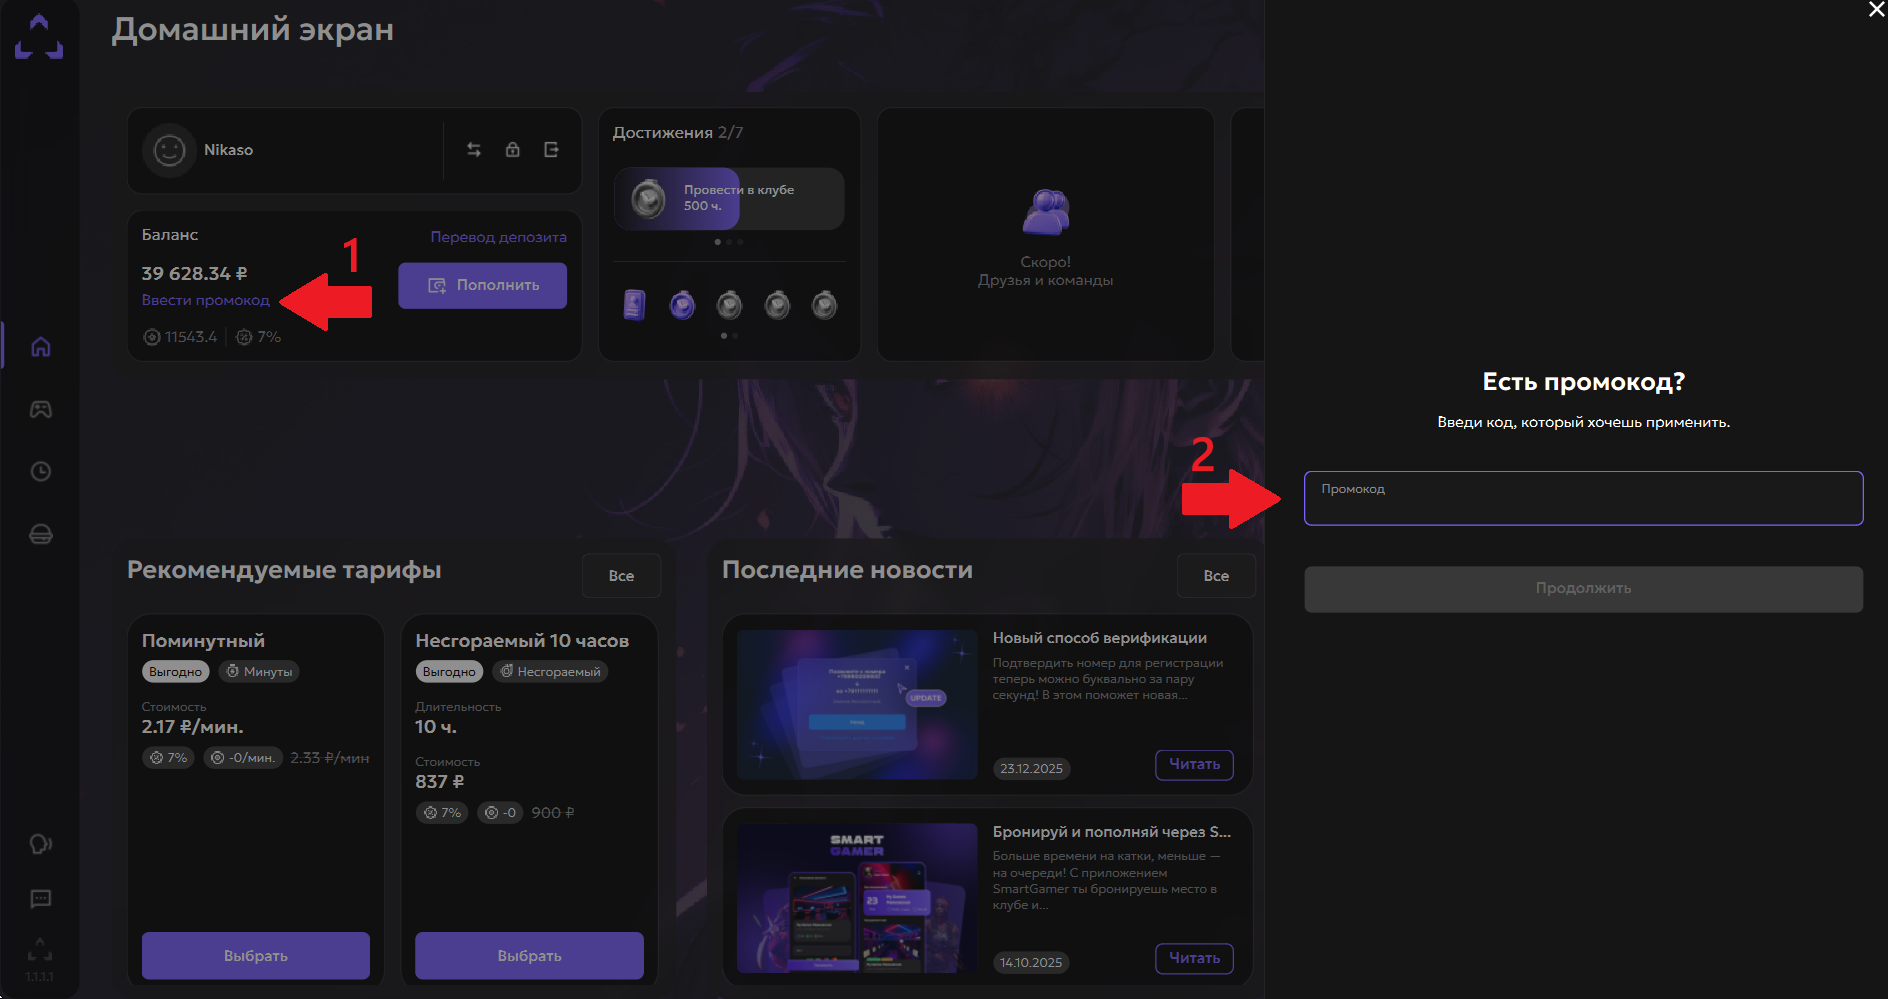Click the Достижения 2/7 heading
Viewport: 1888px width, 999px height.
point(677,132)
